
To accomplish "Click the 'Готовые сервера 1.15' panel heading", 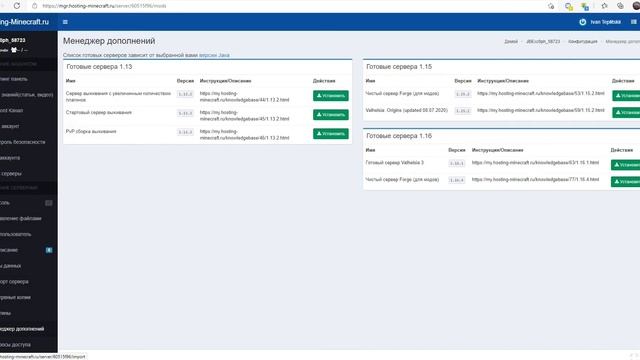I will pyautogui.click(x=399, y=67).
